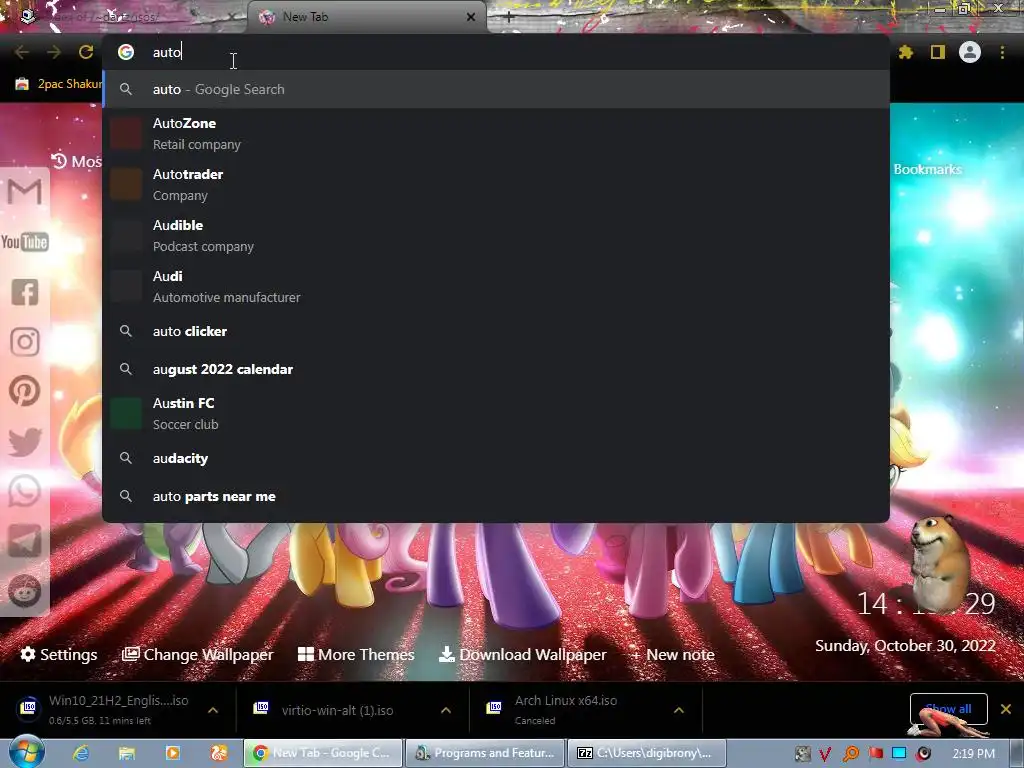Viewport: 1024px width, 768px height.
Task: Select the 'auto clicker' suggestion
Action: coord(496,331)
